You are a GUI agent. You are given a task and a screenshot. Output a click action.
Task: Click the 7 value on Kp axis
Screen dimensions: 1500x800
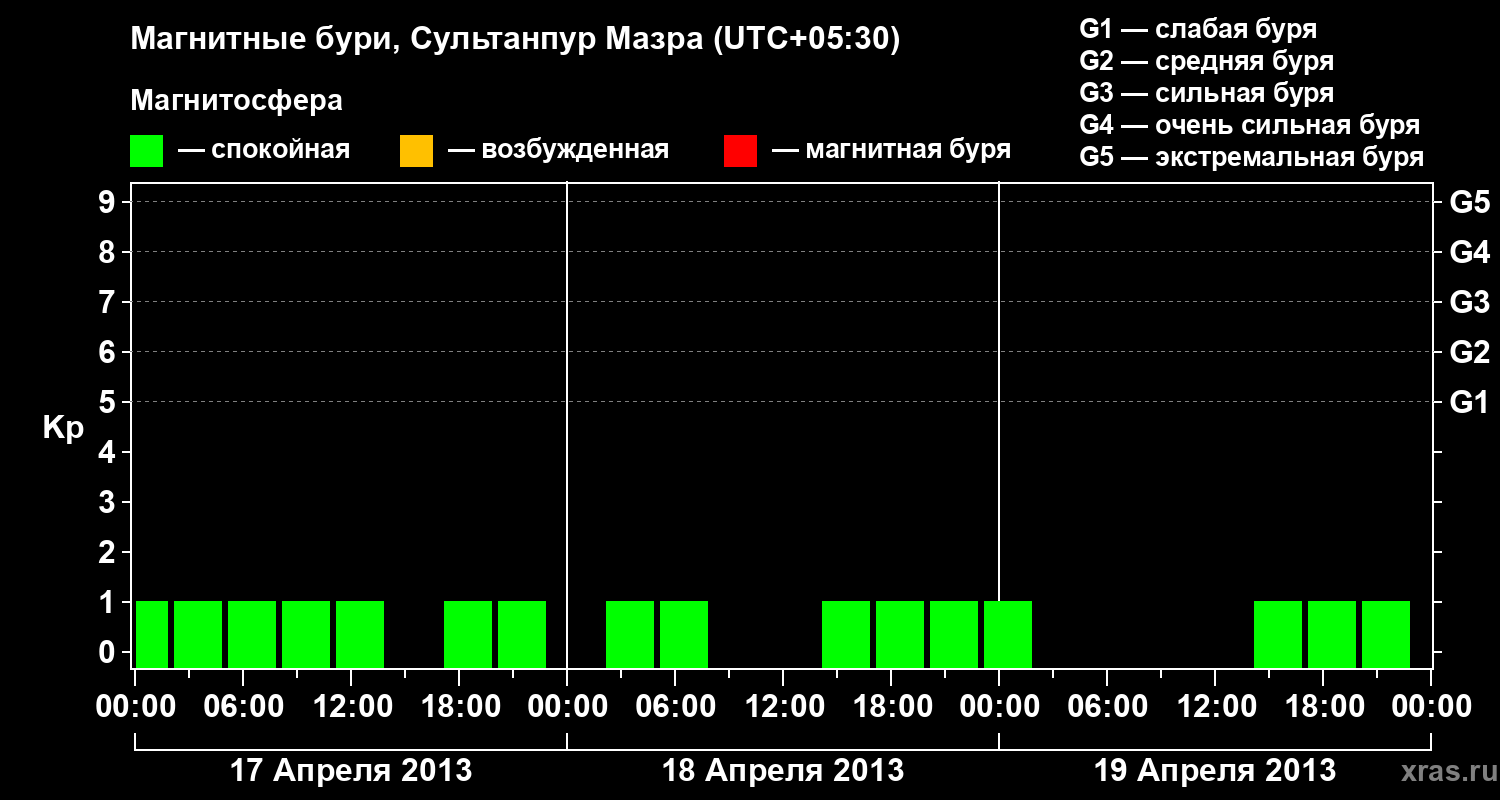[x=109, y=302]
